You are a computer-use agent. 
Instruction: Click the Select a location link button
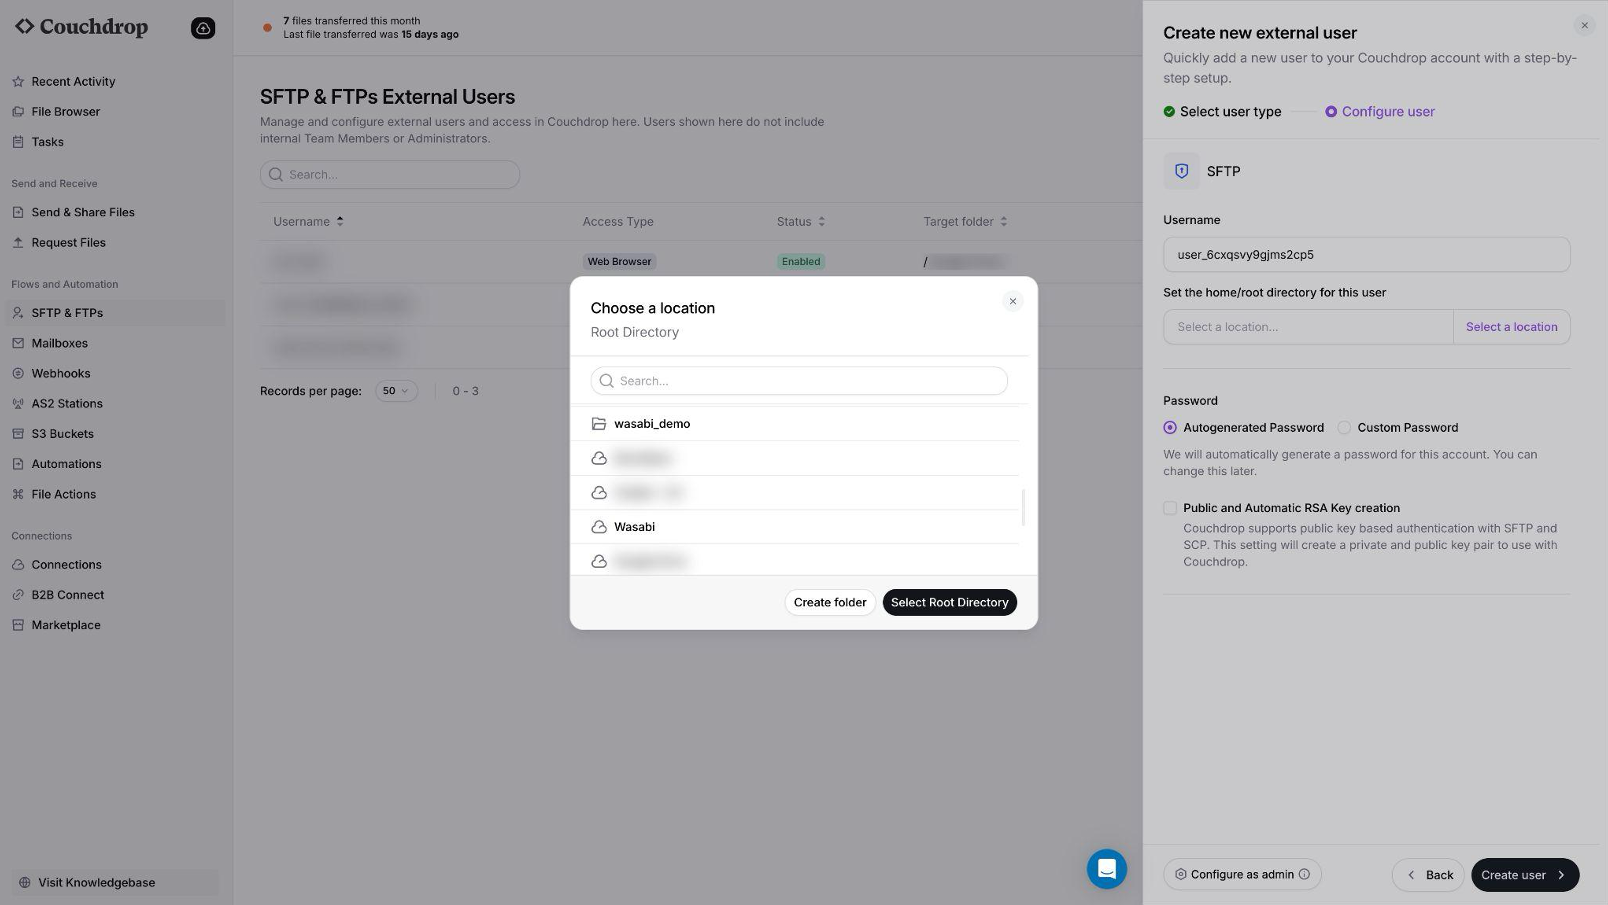(x=1511, y=327)
